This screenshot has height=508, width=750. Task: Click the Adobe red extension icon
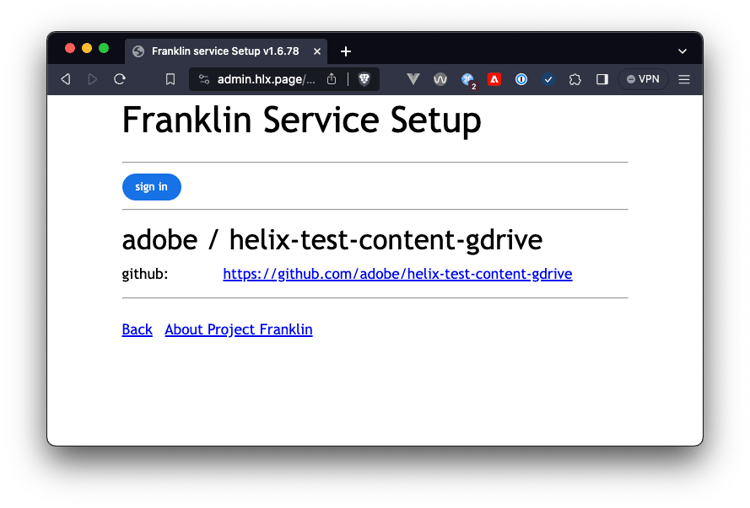(x=494, y=79)
